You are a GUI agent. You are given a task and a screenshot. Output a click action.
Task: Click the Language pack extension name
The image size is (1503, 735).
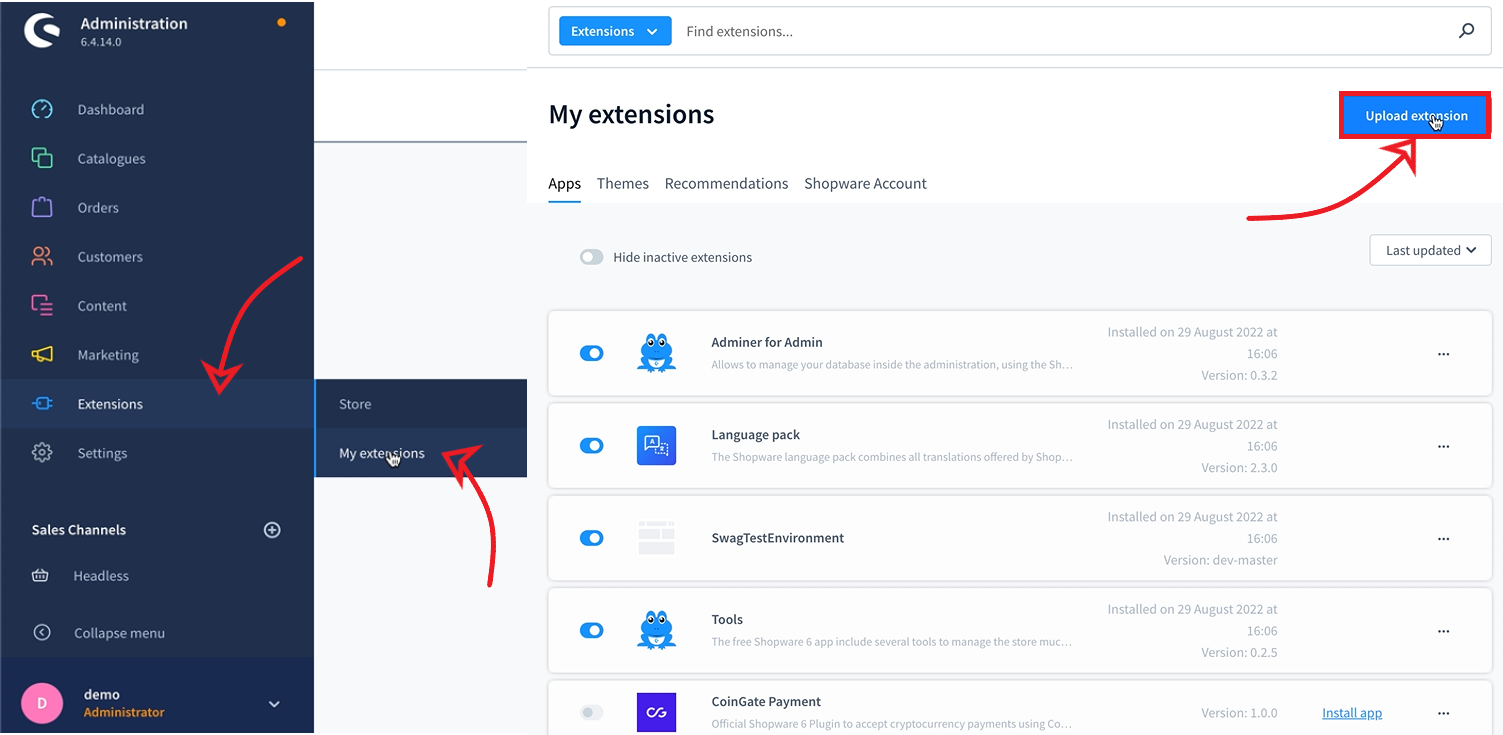756,435
